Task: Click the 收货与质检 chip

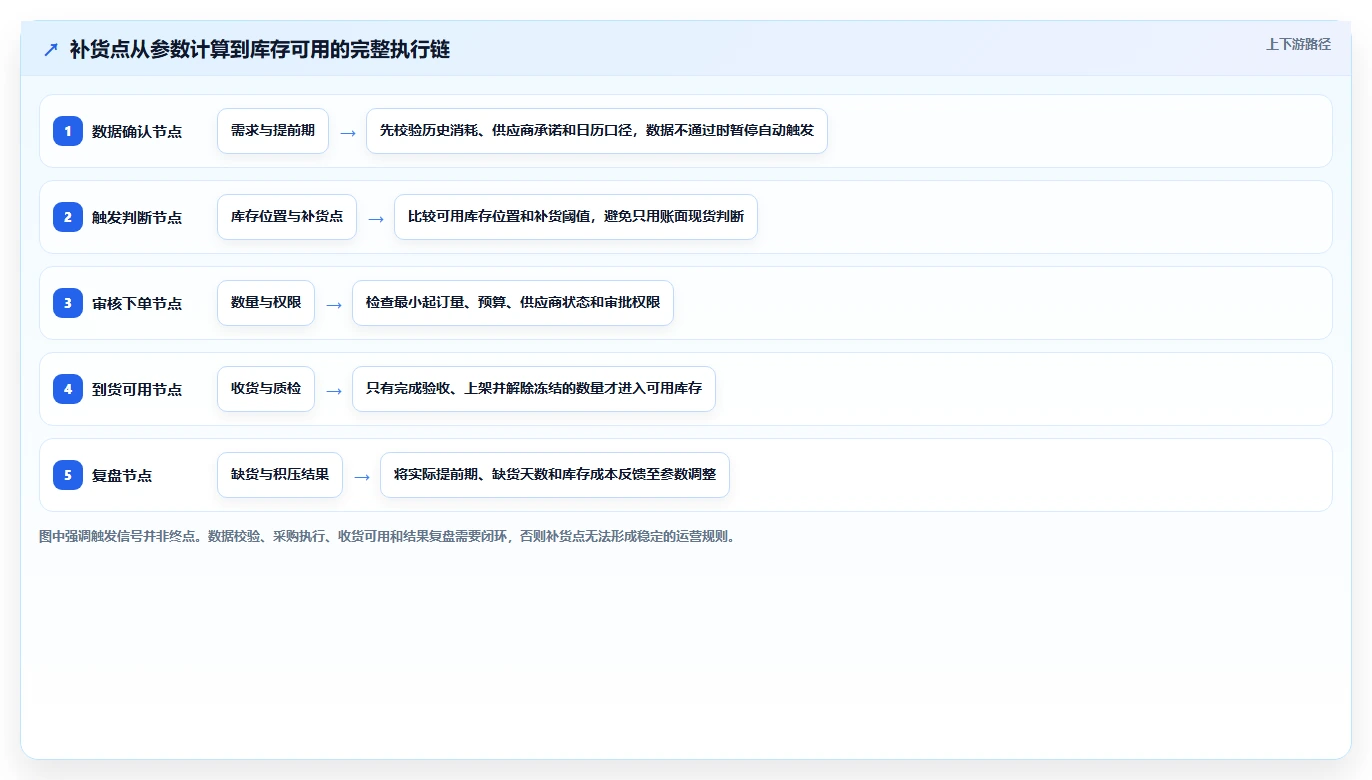Action: (266, 389)
